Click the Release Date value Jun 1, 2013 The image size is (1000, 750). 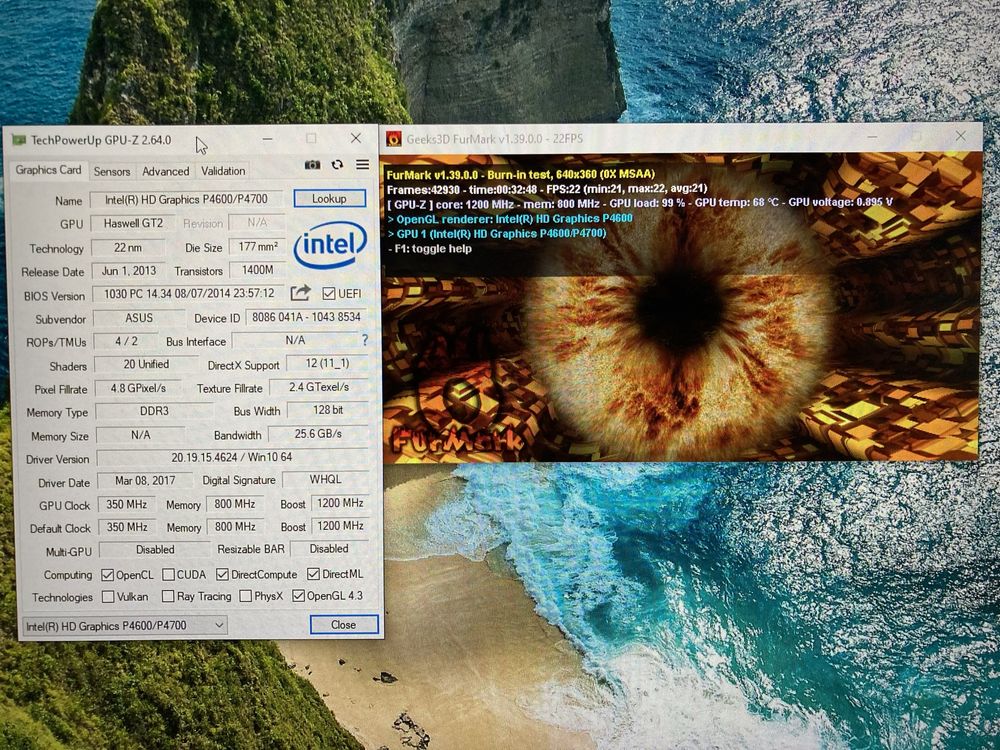click(x=129, y=271)
